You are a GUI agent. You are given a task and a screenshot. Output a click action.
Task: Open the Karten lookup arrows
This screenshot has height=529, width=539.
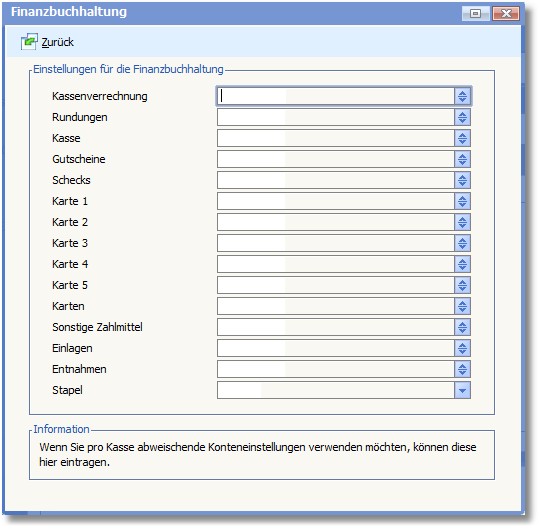(462, 306)
